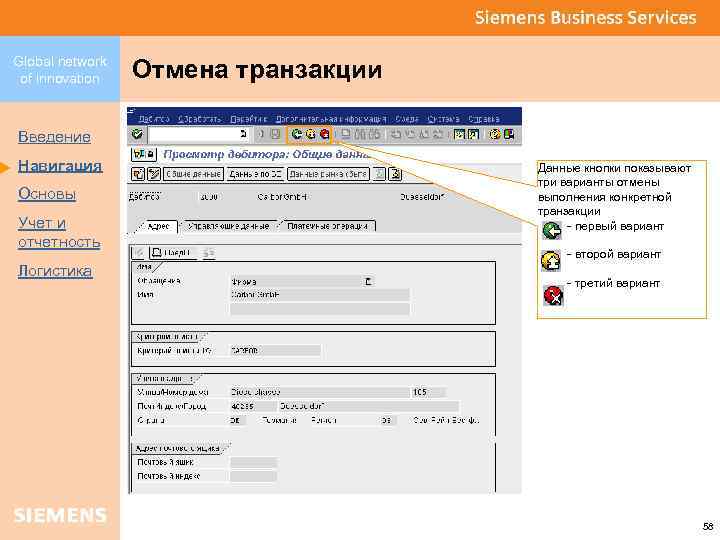
Task: Click the Имя field with company name
Action: pyautogui.click(x=320, y=295)
